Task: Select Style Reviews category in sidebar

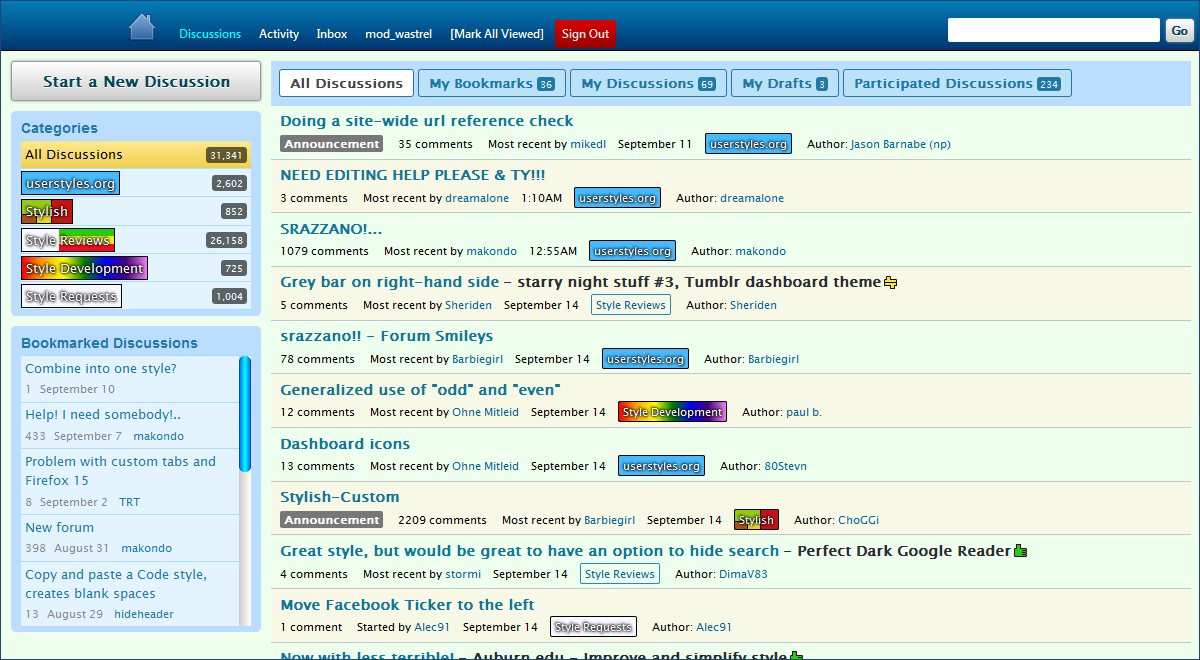Action: pyautogui.click(x=68, y=240)
